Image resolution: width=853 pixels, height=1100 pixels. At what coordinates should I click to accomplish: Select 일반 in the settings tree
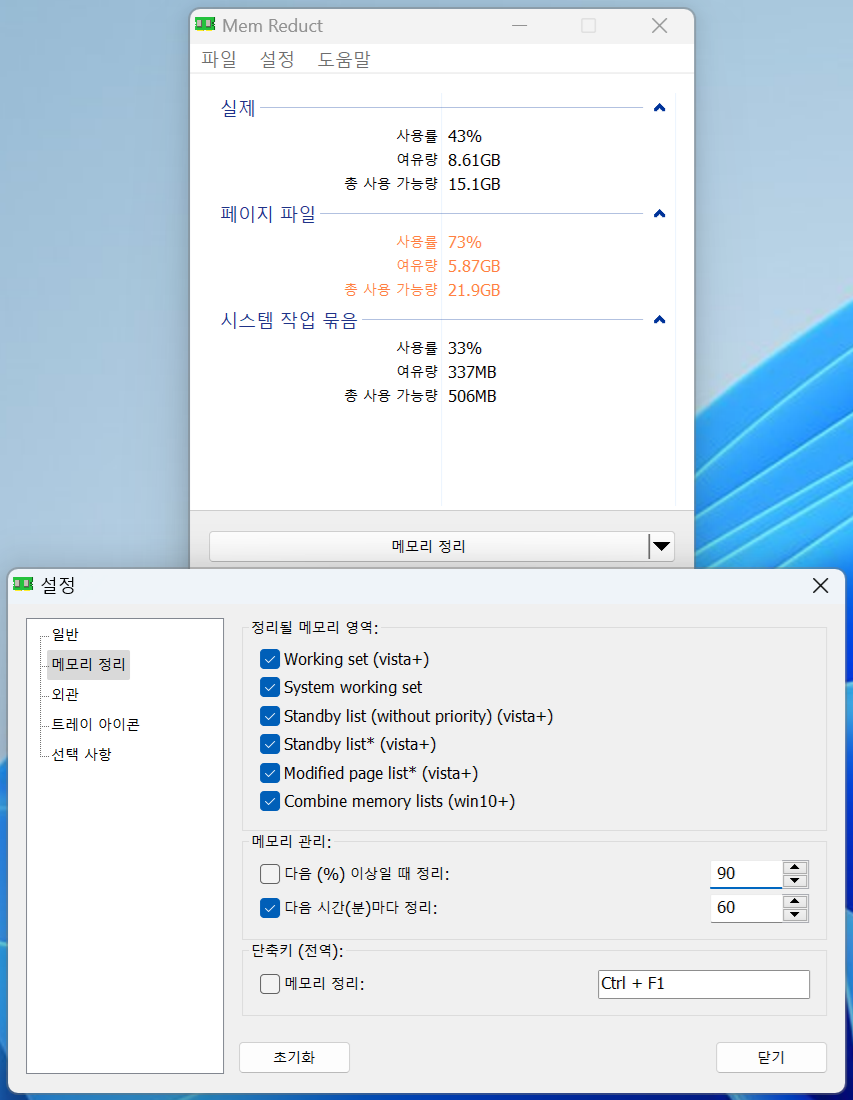pyautogui.click(x=65, y=635)
